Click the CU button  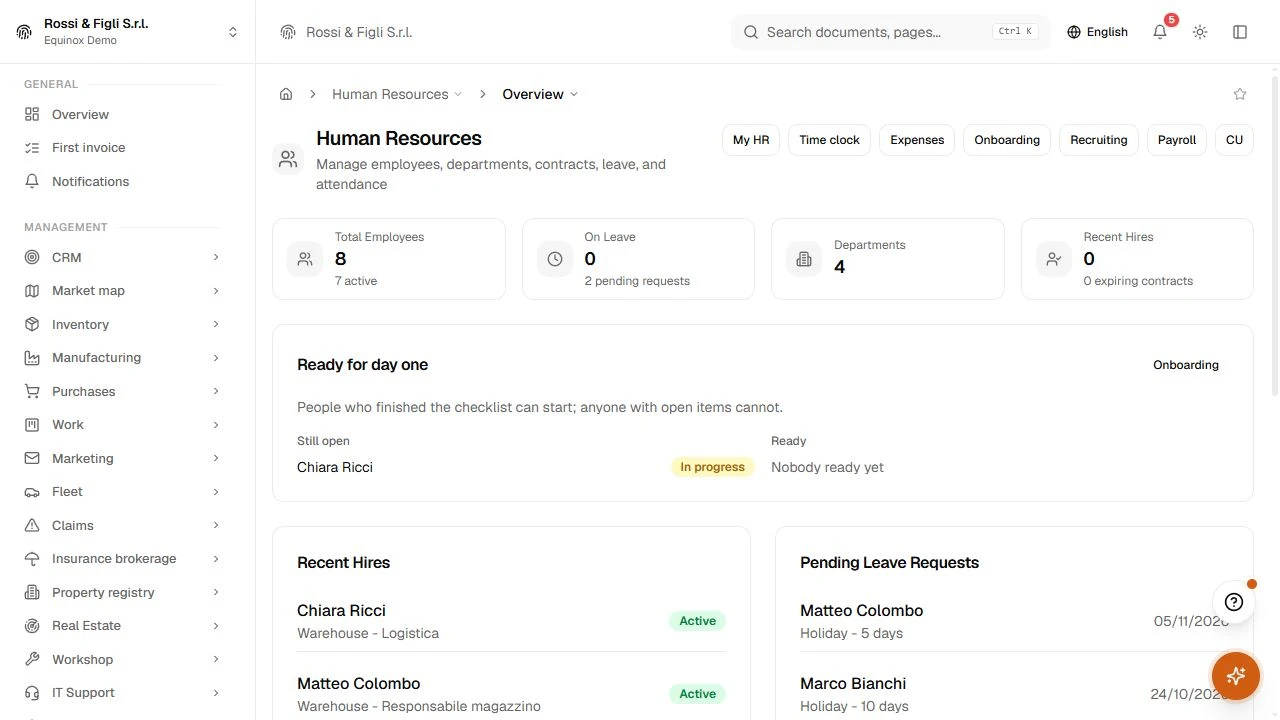(x=1235, y=140)
